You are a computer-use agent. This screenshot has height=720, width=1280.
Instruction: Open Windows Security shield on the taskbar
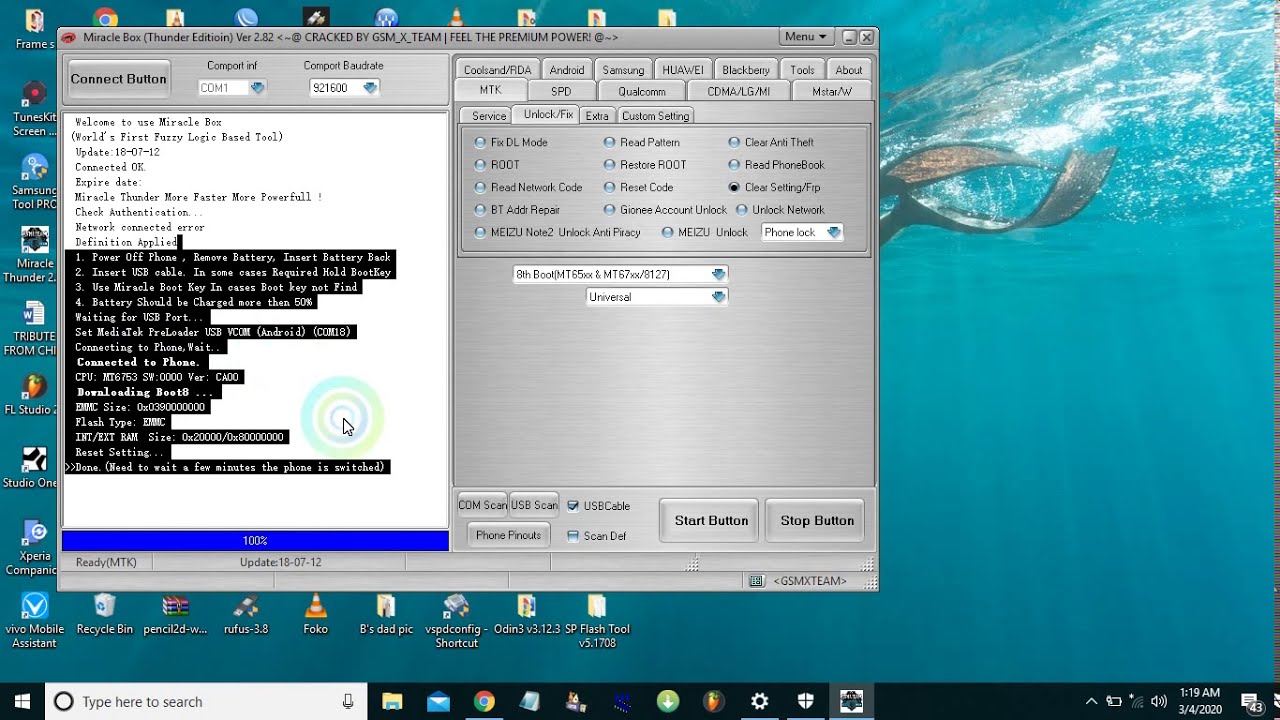(x=806, y=701)
